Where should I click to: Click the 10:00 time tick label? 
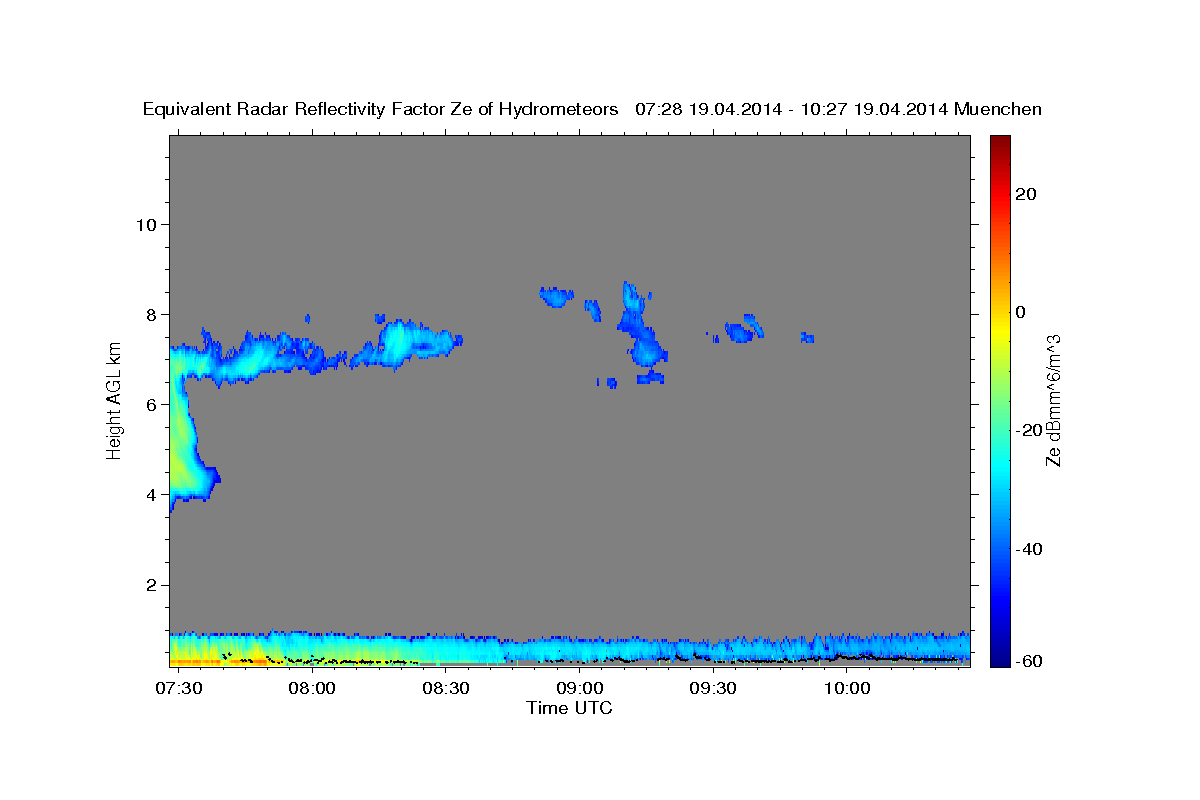[848, 689]
